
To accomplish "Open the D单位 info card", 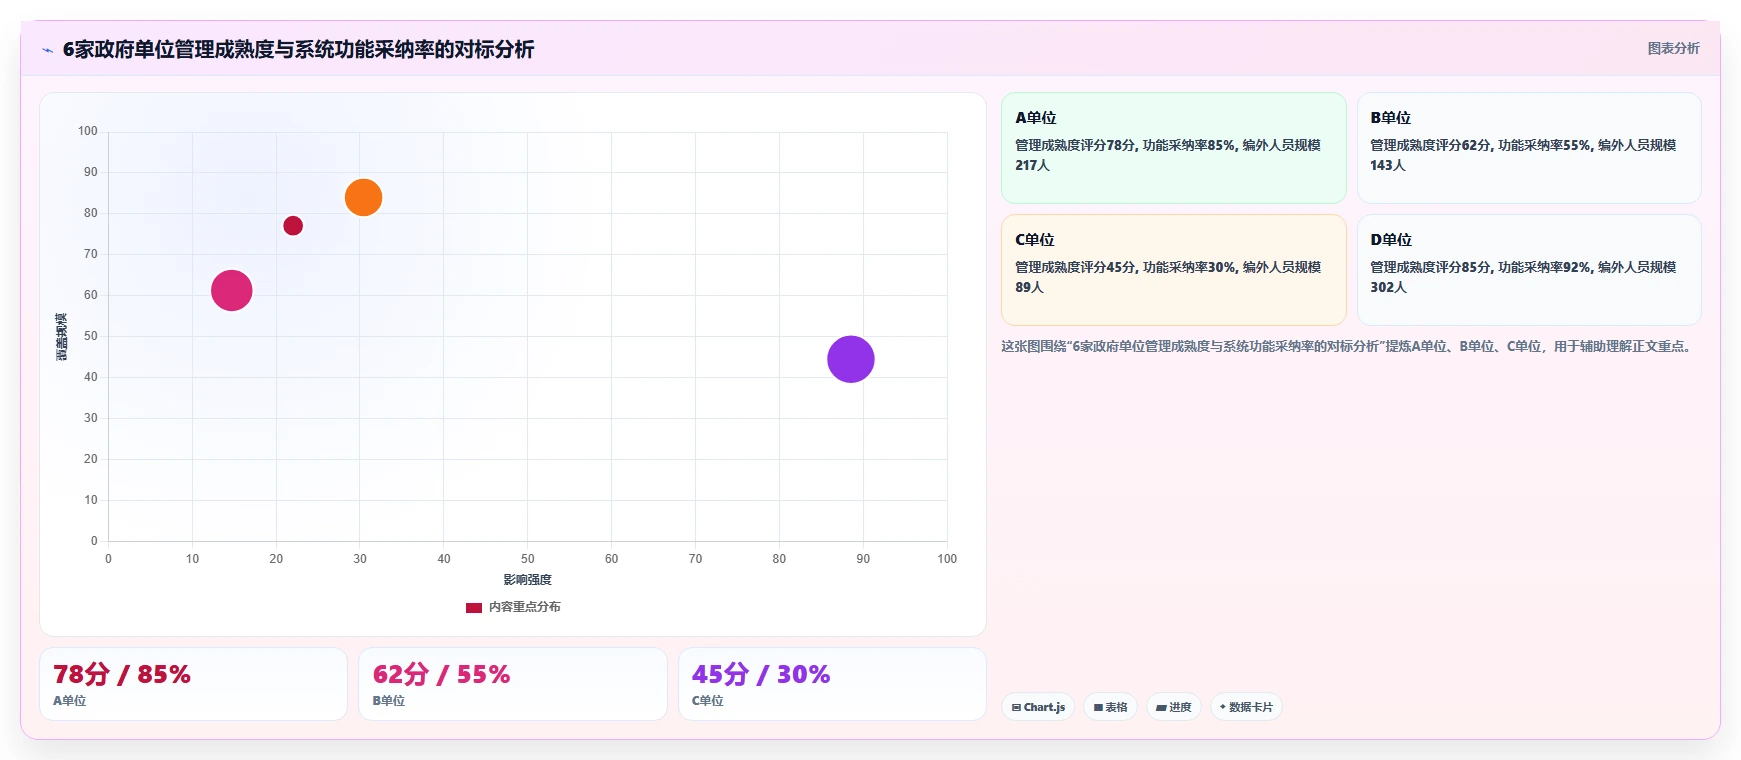I will coord(1528,270).
